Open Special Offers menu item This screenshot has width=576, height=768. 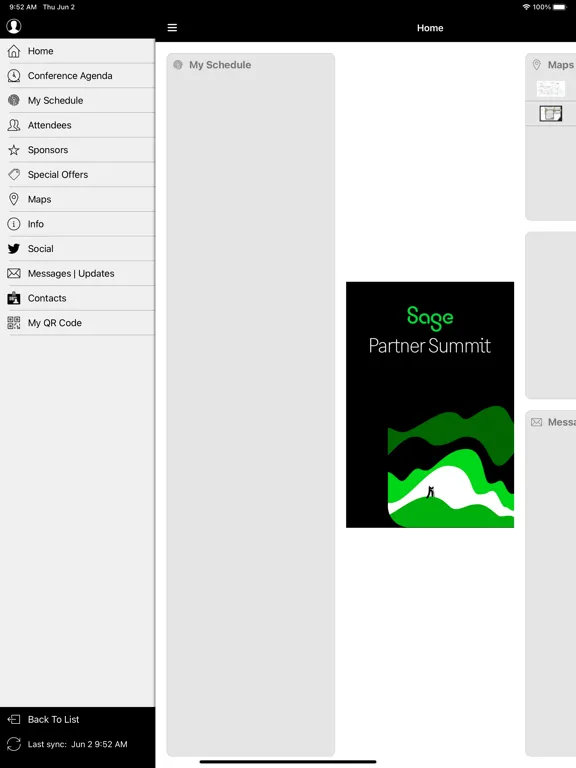click(x=77, y=174)
